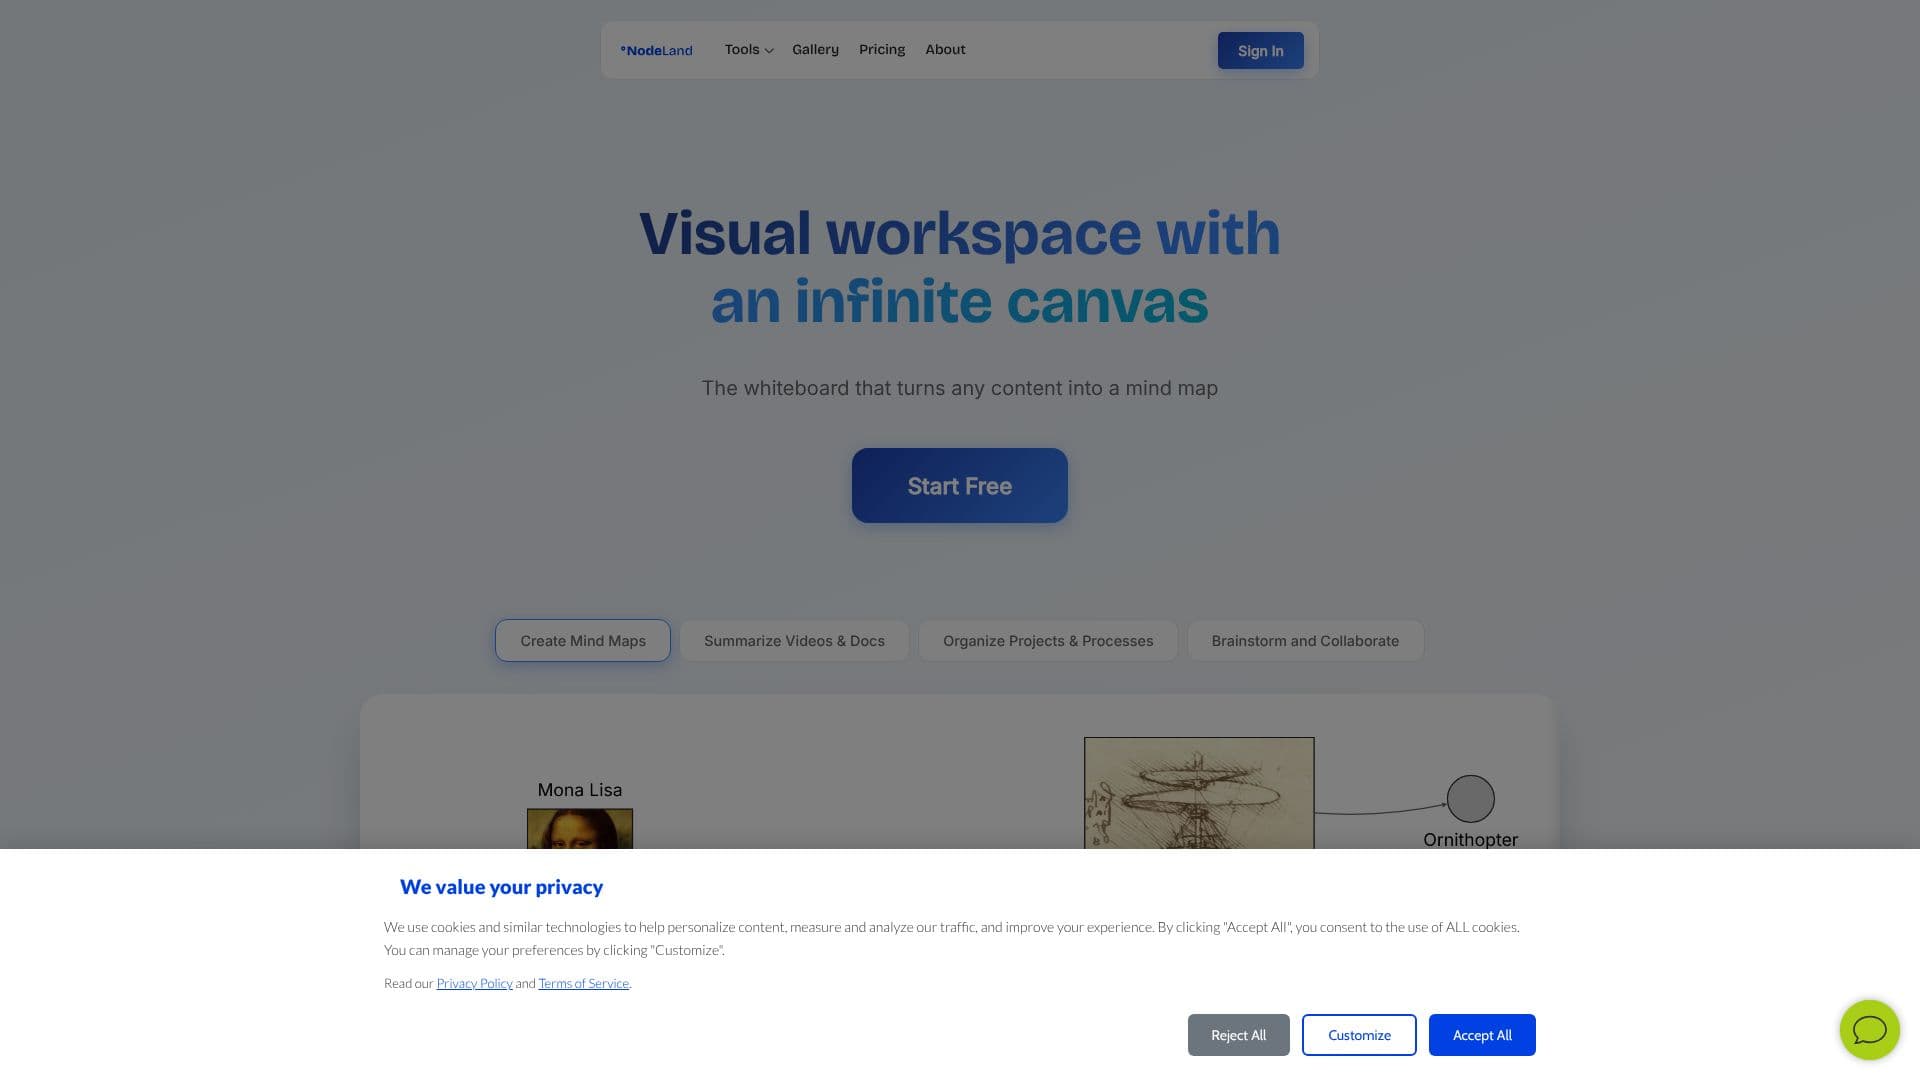Go to the Pricing page
Viewport: 1920px width, 1080px height.
tap(882, 49)
